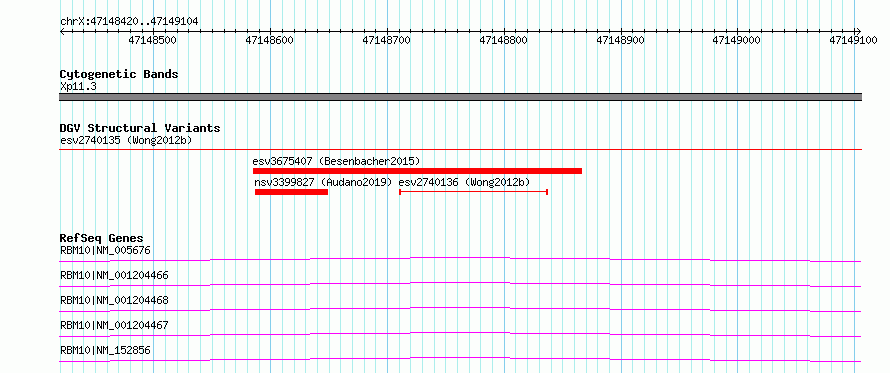
Task: Click the Cytogenetic Bands track heading
Action: (x=119, y=74)
